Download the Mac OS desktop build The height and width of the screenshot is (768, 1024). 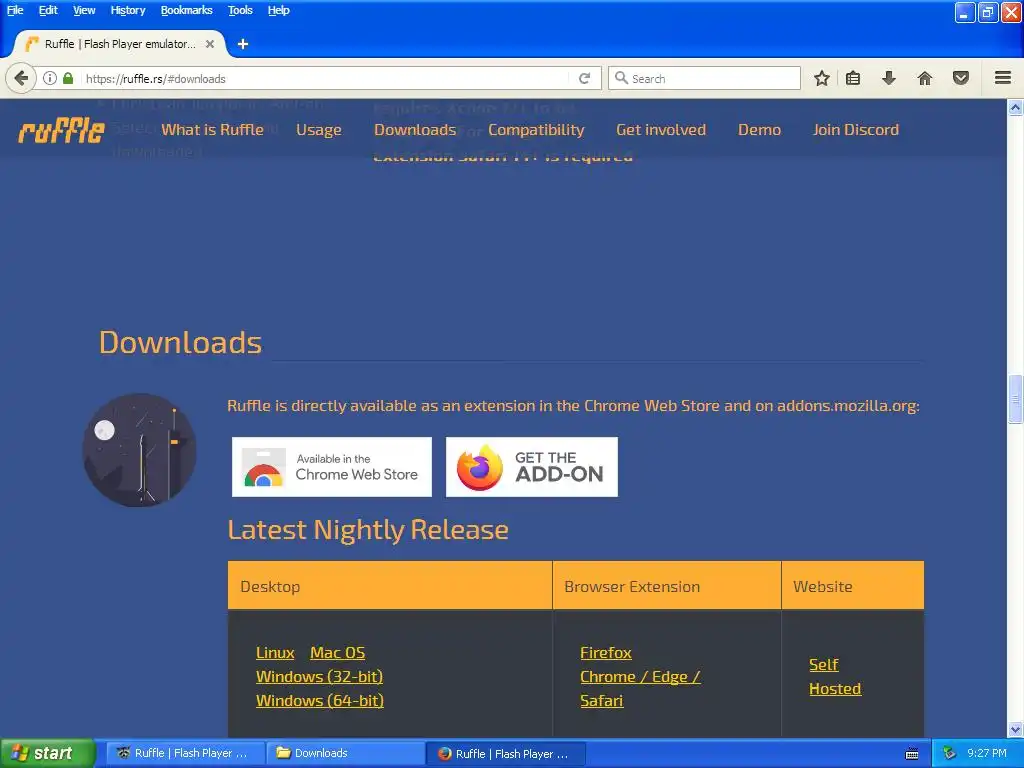click(338, 652)
